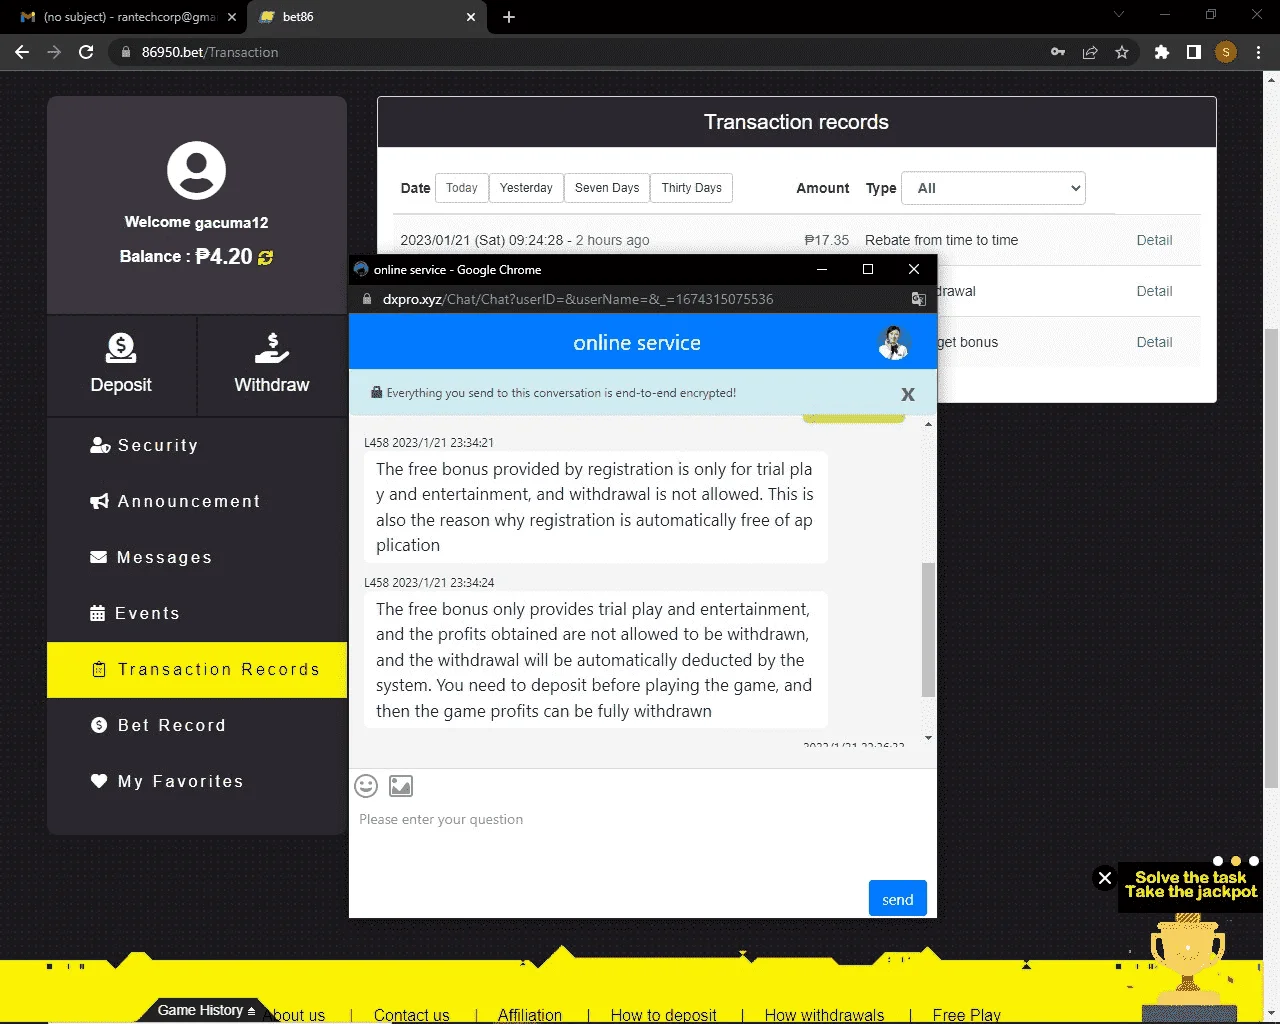The width and height of the screenshot is (1280, 1024).
Task: Open the Free Play footer link
Action: tap(966, 1015)
